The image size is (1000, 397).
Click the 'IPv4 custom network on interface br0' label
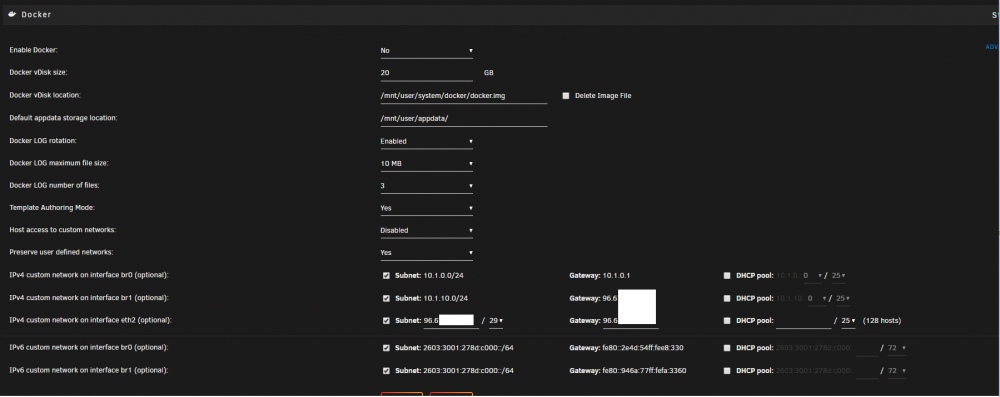click(x=89, y=275)
